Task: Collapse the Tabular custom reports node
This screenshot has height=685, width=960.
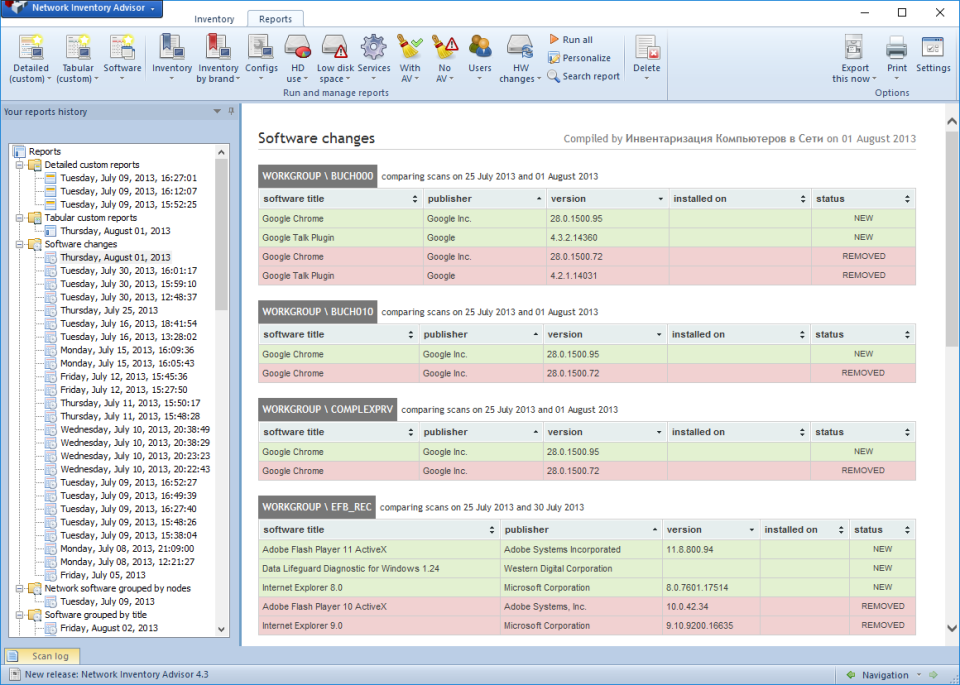Action: click(19, 218)
